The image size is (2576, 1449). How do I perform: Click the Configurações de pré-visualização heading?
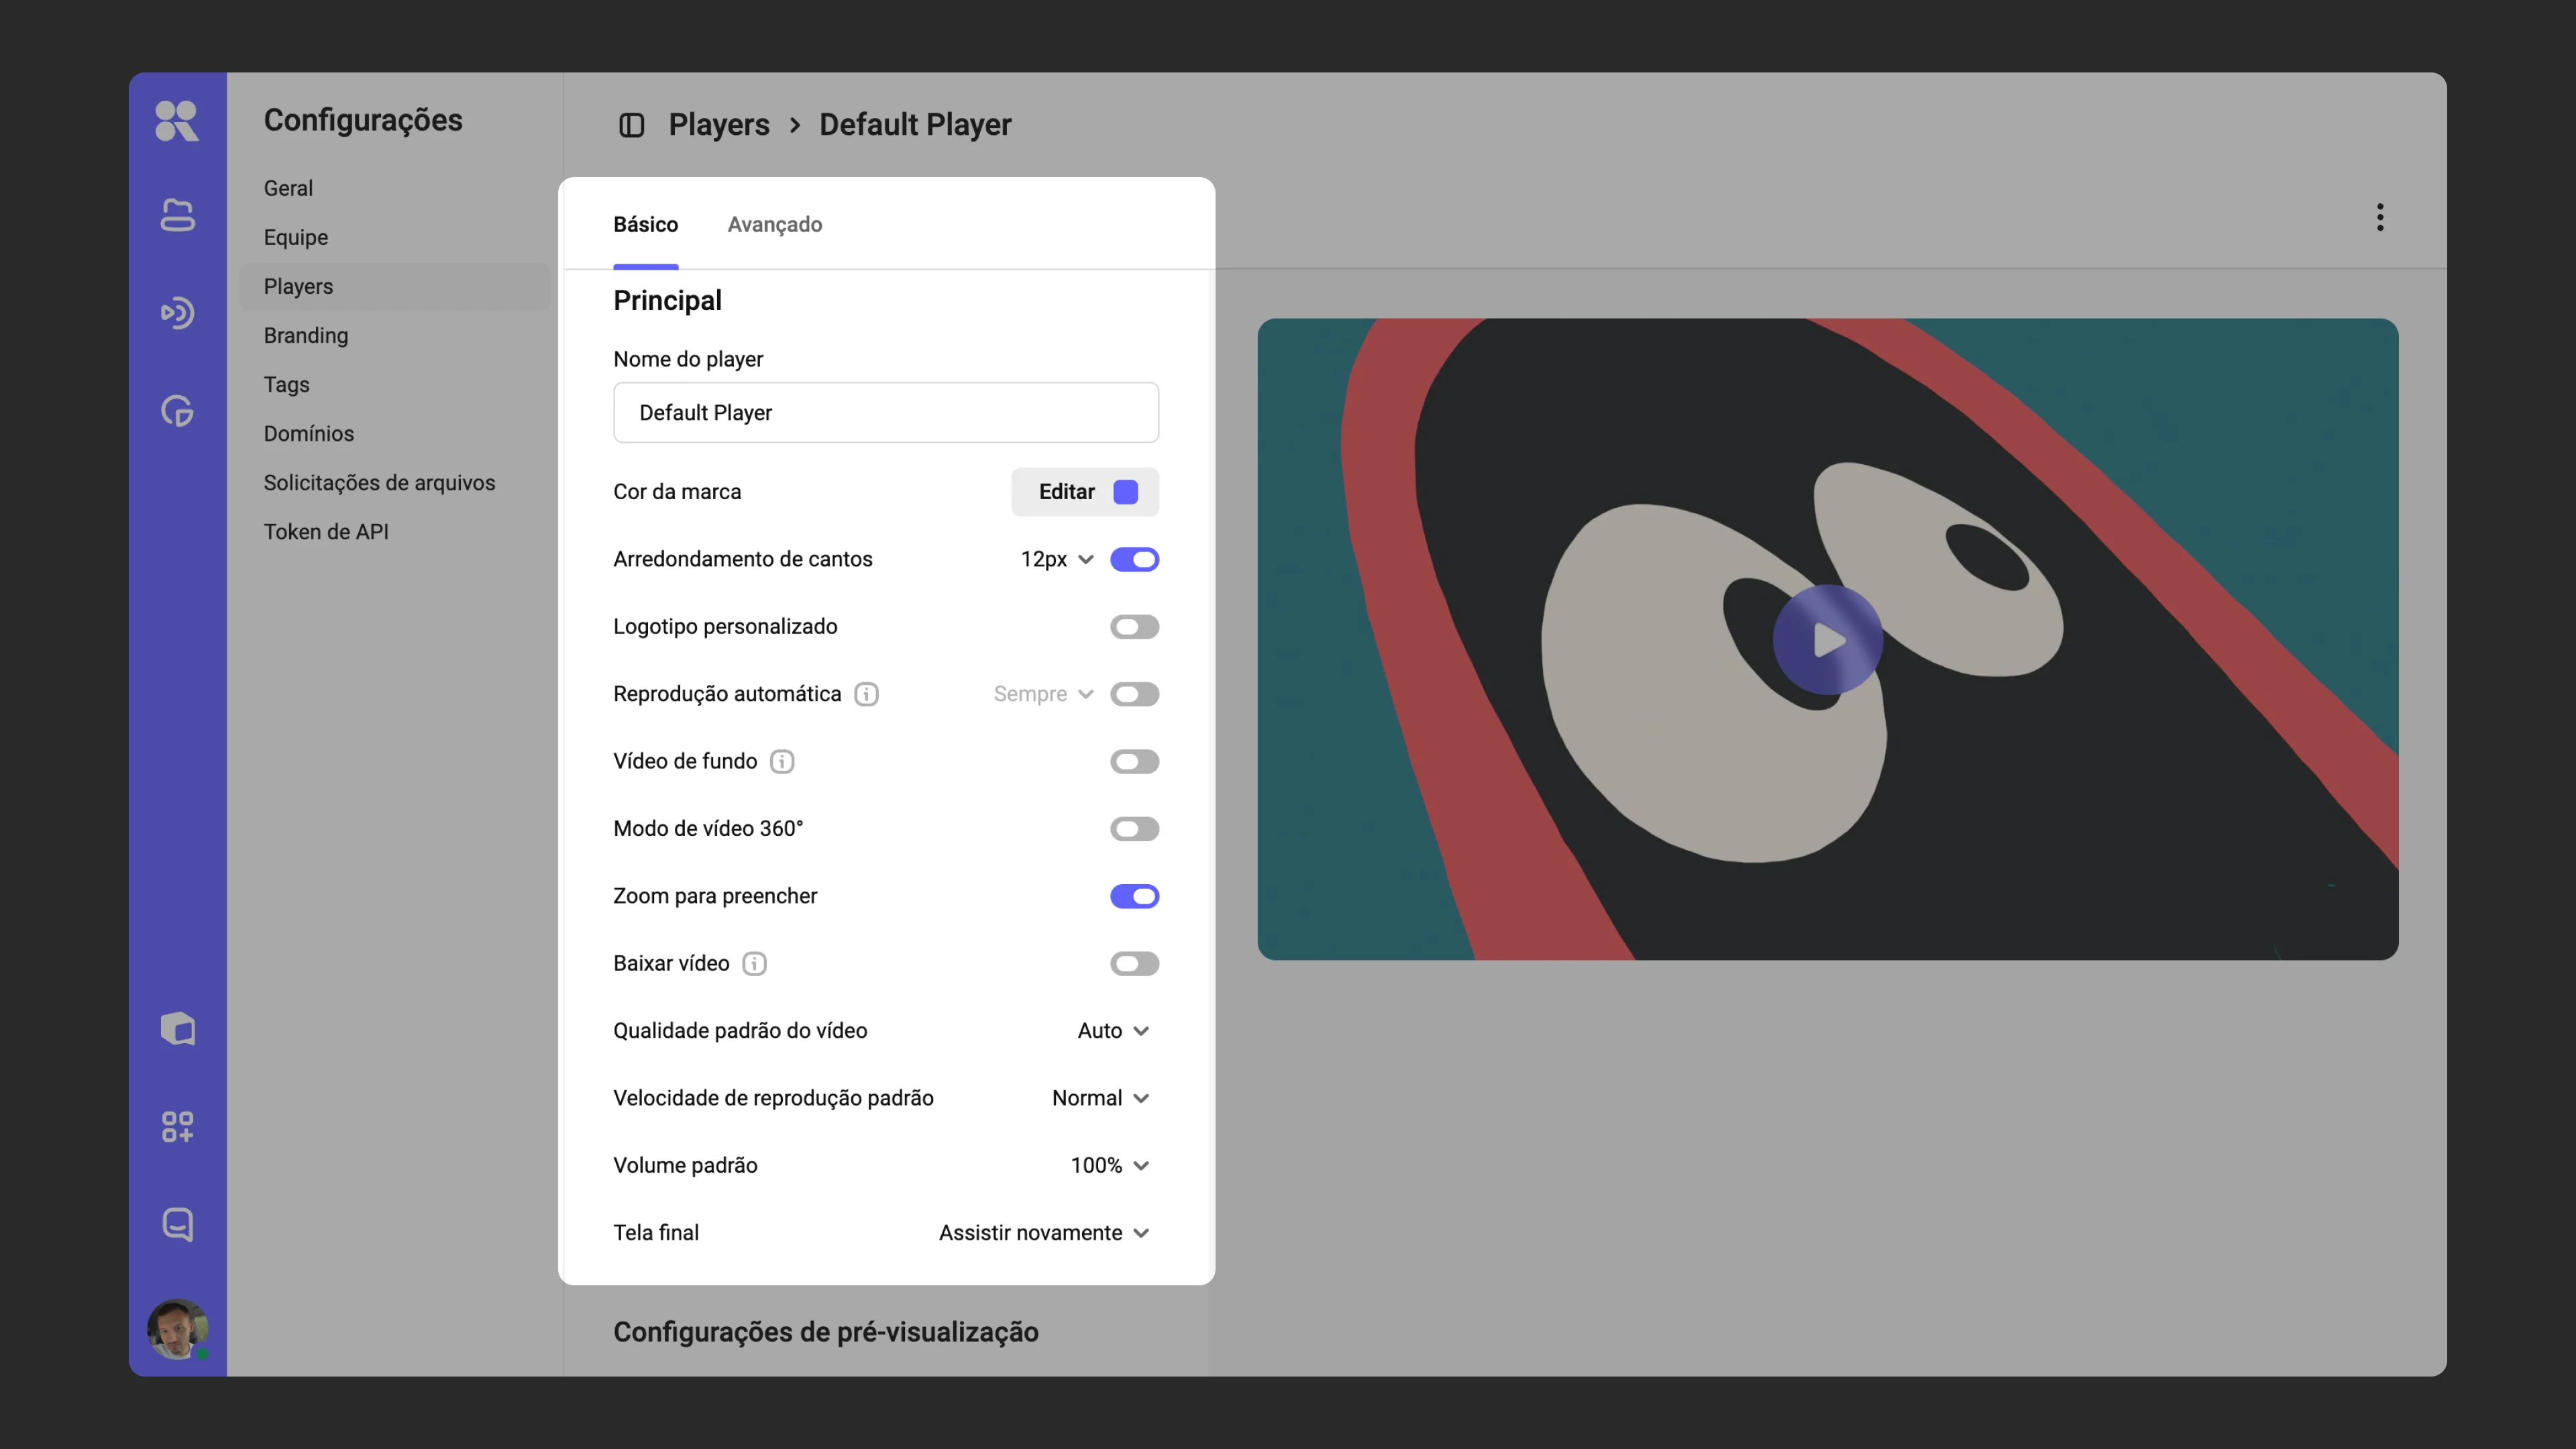pos(825,1332)
